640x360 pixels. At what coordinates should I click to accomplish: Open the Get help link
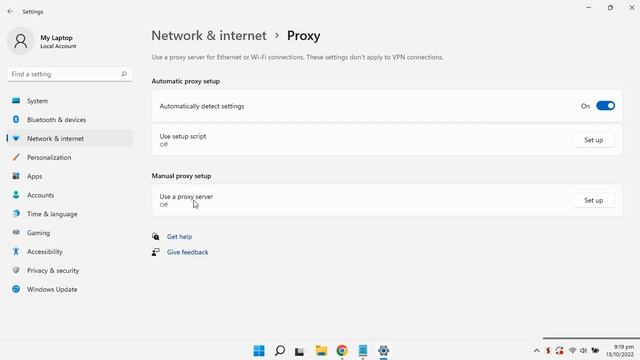tap(179, 237)
